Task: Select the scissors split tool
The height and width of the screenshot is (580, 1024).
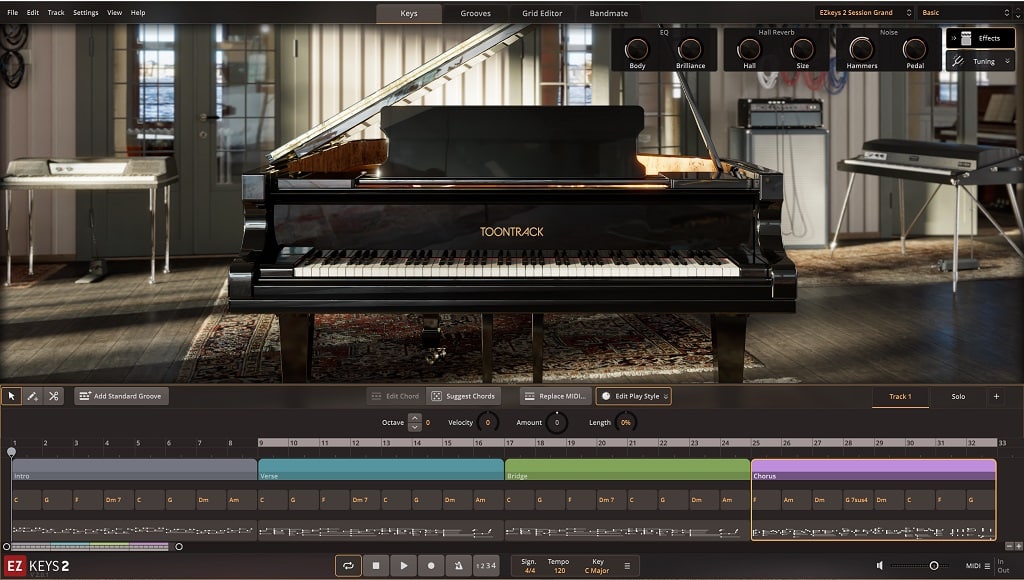Action: click(x=54, y=396)
